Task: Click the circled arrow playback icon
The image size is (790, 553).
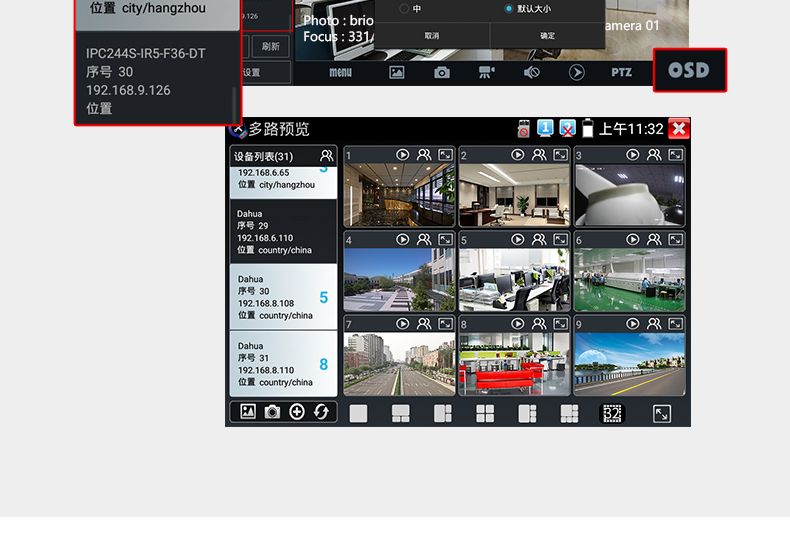Action: pos(576,73)
